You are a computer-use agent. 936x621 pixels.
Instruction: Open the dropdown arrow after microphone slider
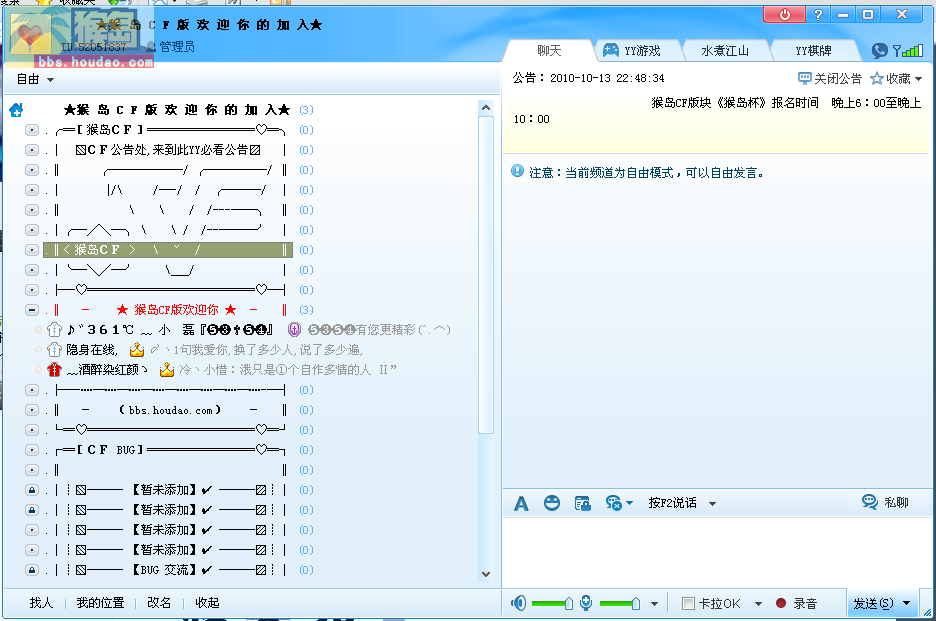(654, 604)
